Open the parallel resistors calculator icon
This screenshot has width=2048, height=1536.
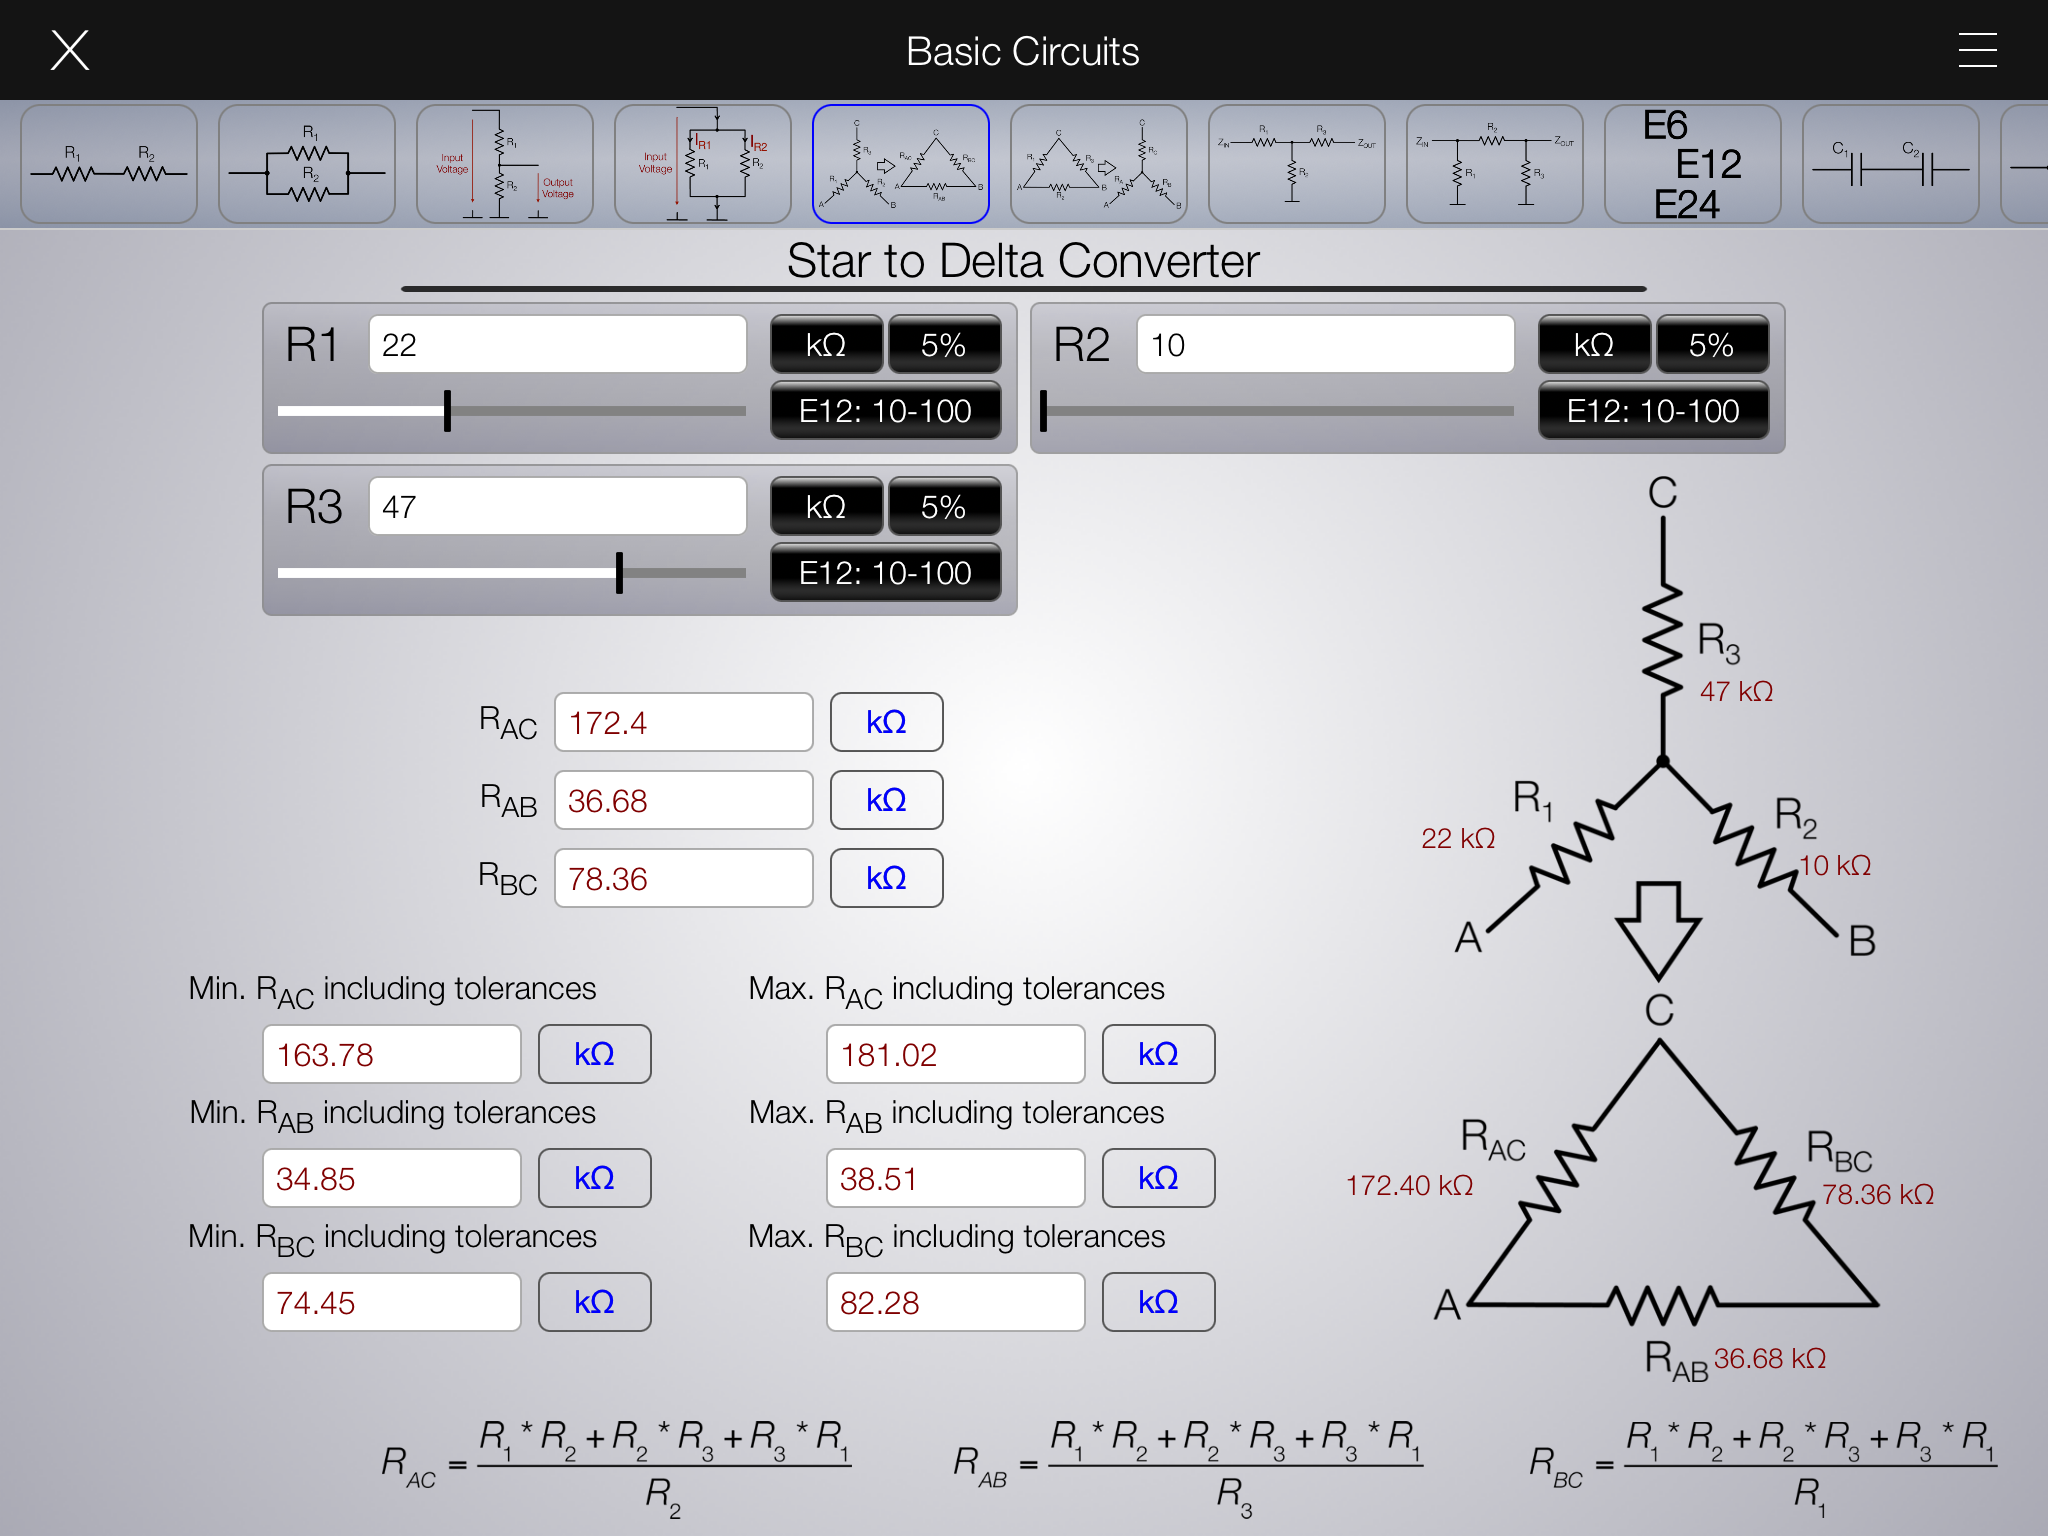(306, 164)
